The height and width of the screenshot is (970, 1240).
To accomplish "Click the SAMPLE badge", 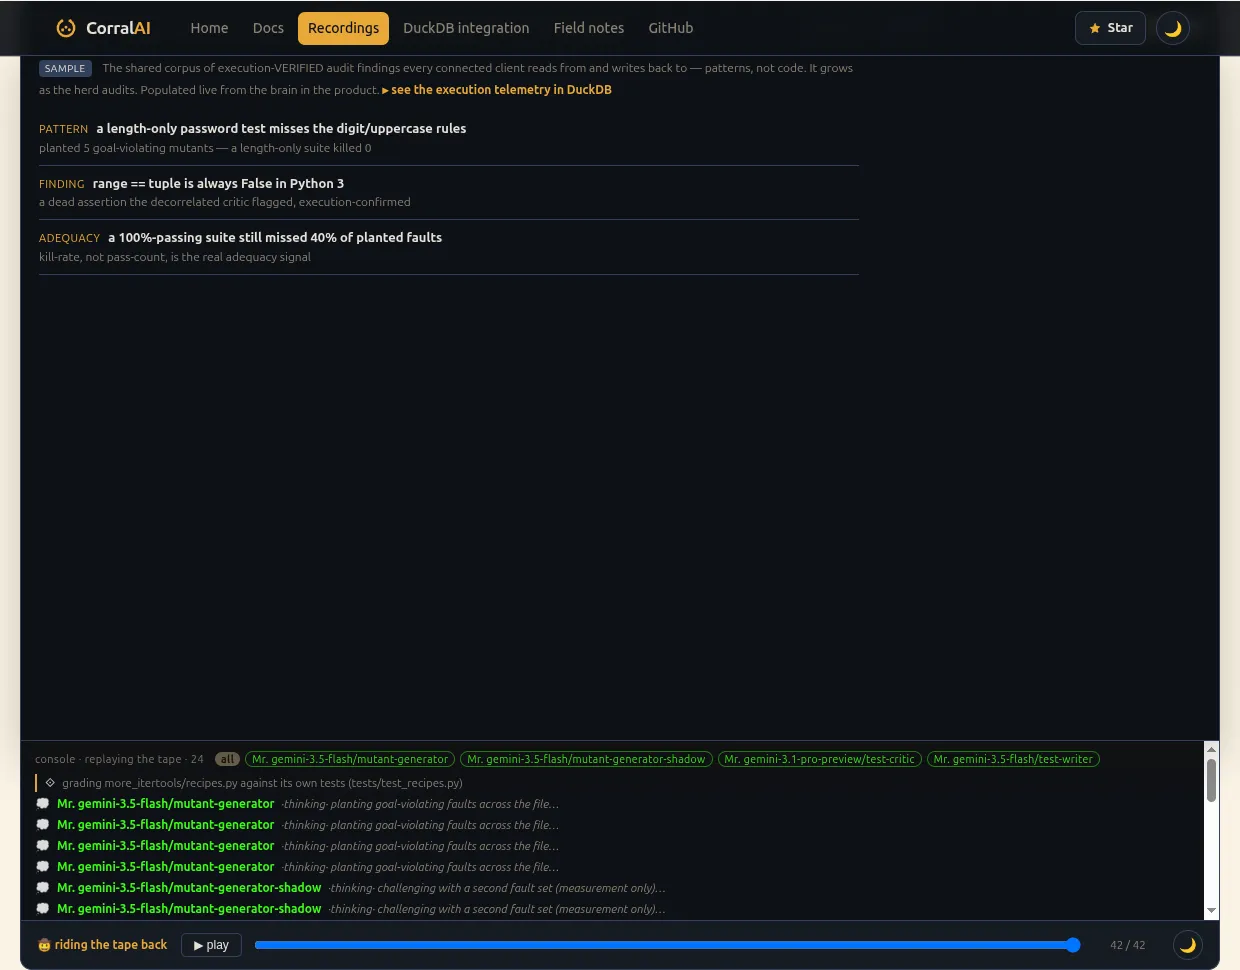I will click(65, 68).
